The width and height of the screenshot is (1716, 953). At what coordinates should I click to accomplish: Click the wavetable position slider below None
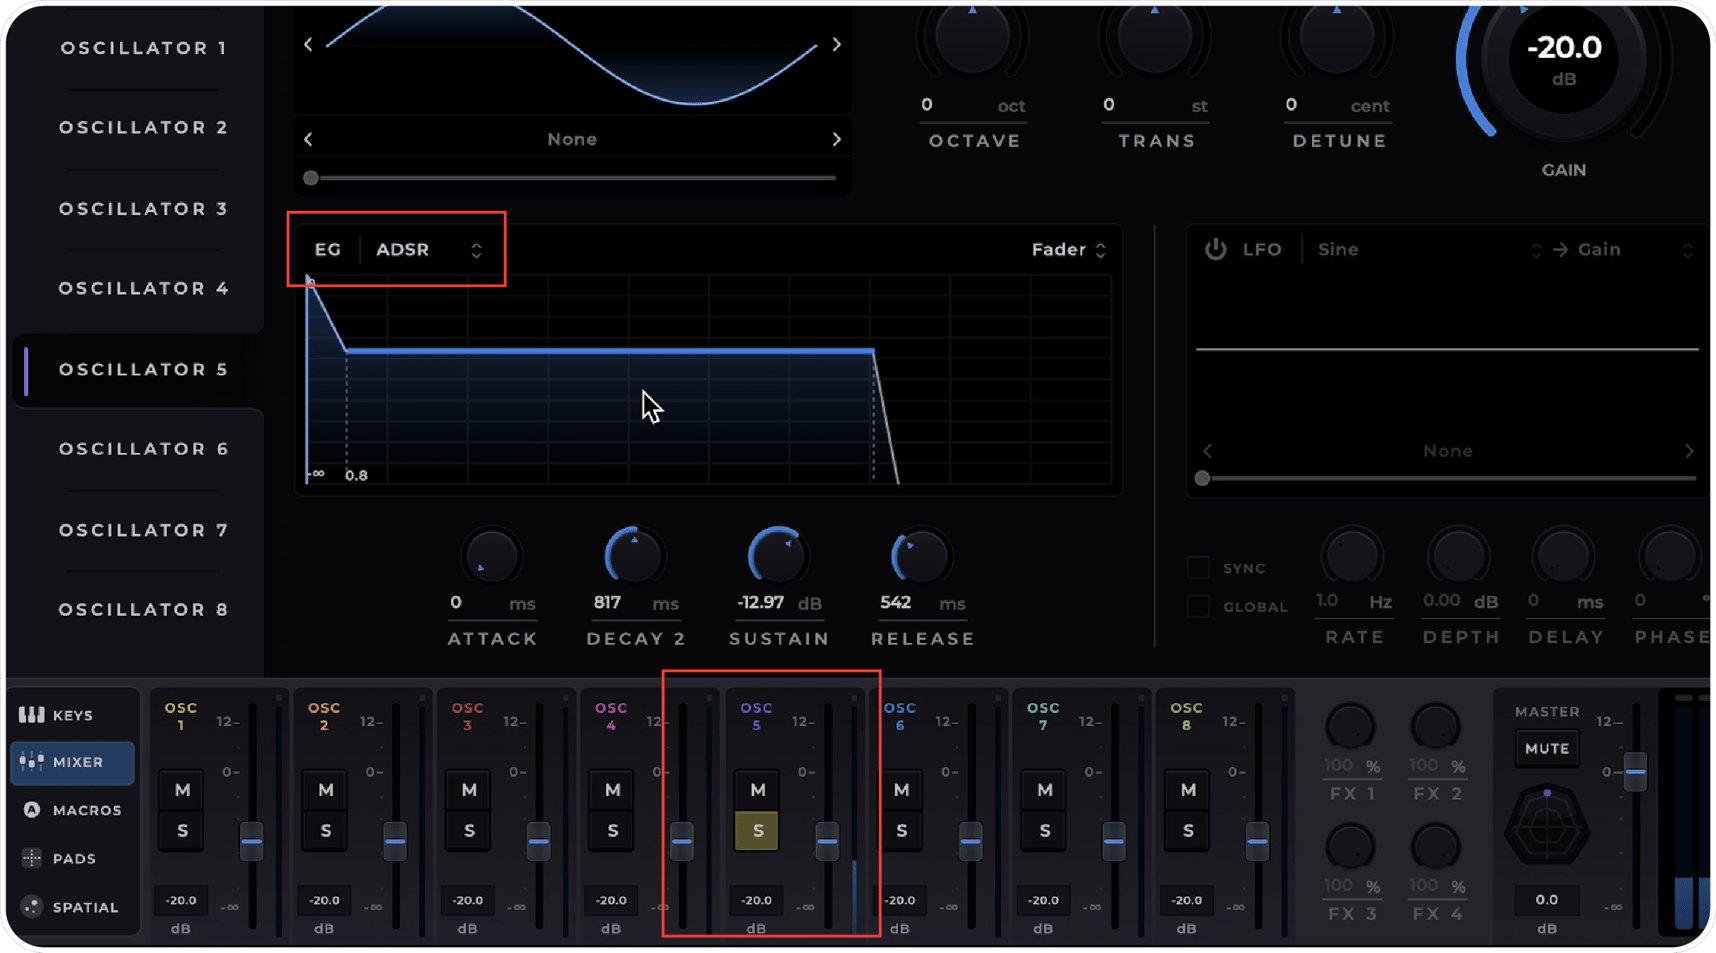coord(572,177)
